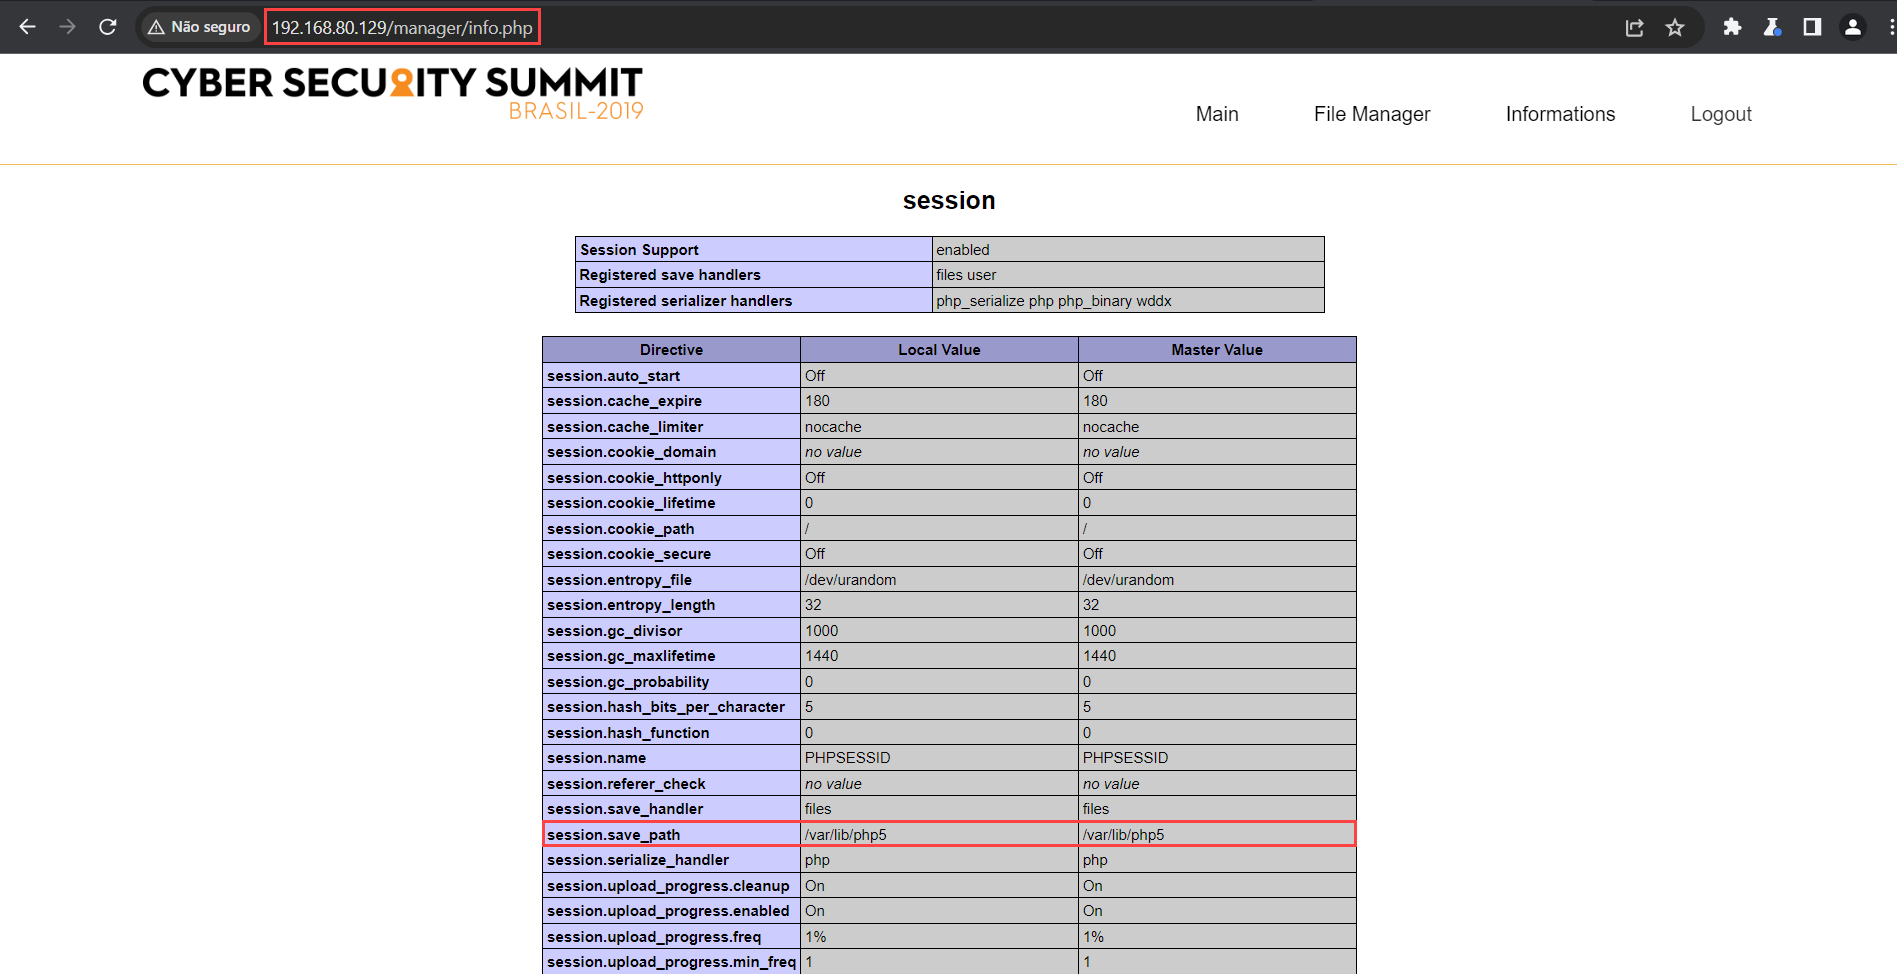Share this page using share icon
Image resolution: width=1897 pixels, height=974 pixels.
tap(1635, 27)
